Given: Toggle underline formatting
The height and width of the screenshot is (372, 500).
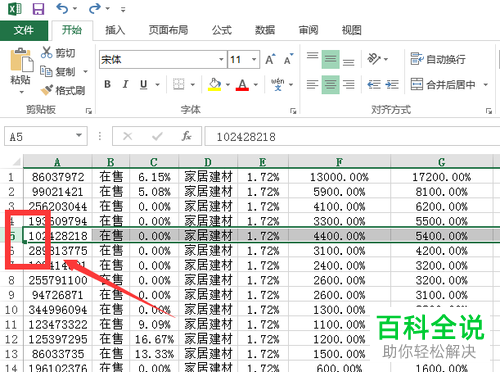Looking at the screenshot, I should [144, 84].
